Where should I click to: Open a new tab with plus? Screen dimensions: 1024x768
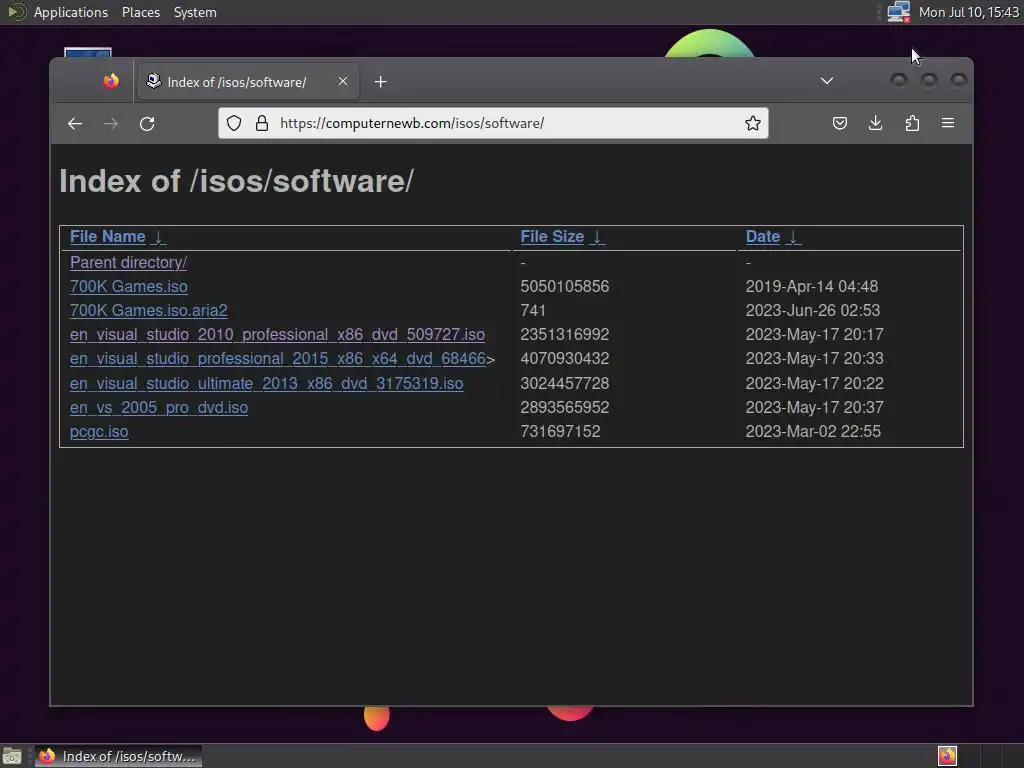click(x=381, y=82)
